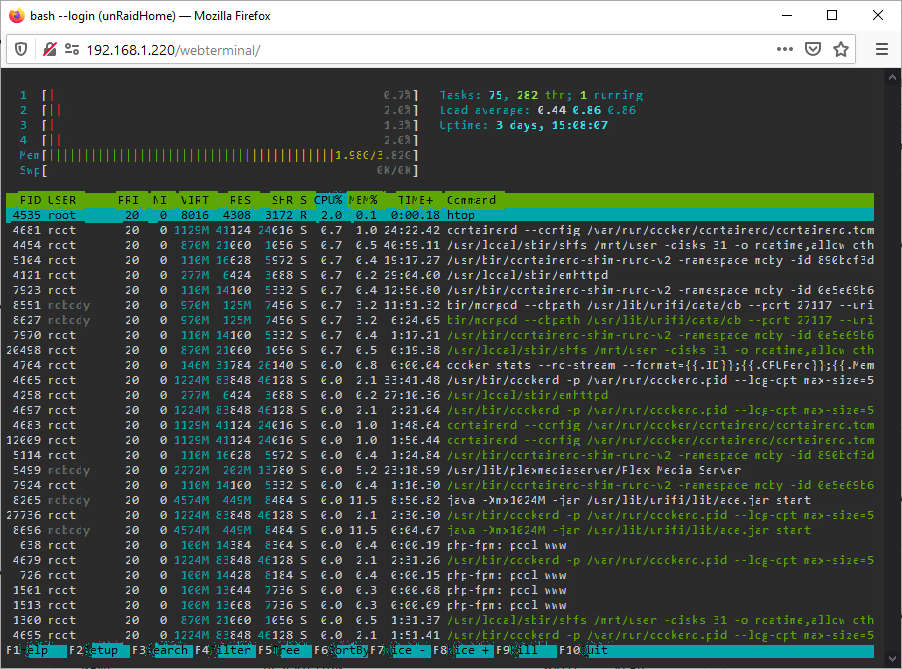This screenshot has width=902, height=669.
Task: Open the page actions three-dot menu
Action: click(785, 49)
